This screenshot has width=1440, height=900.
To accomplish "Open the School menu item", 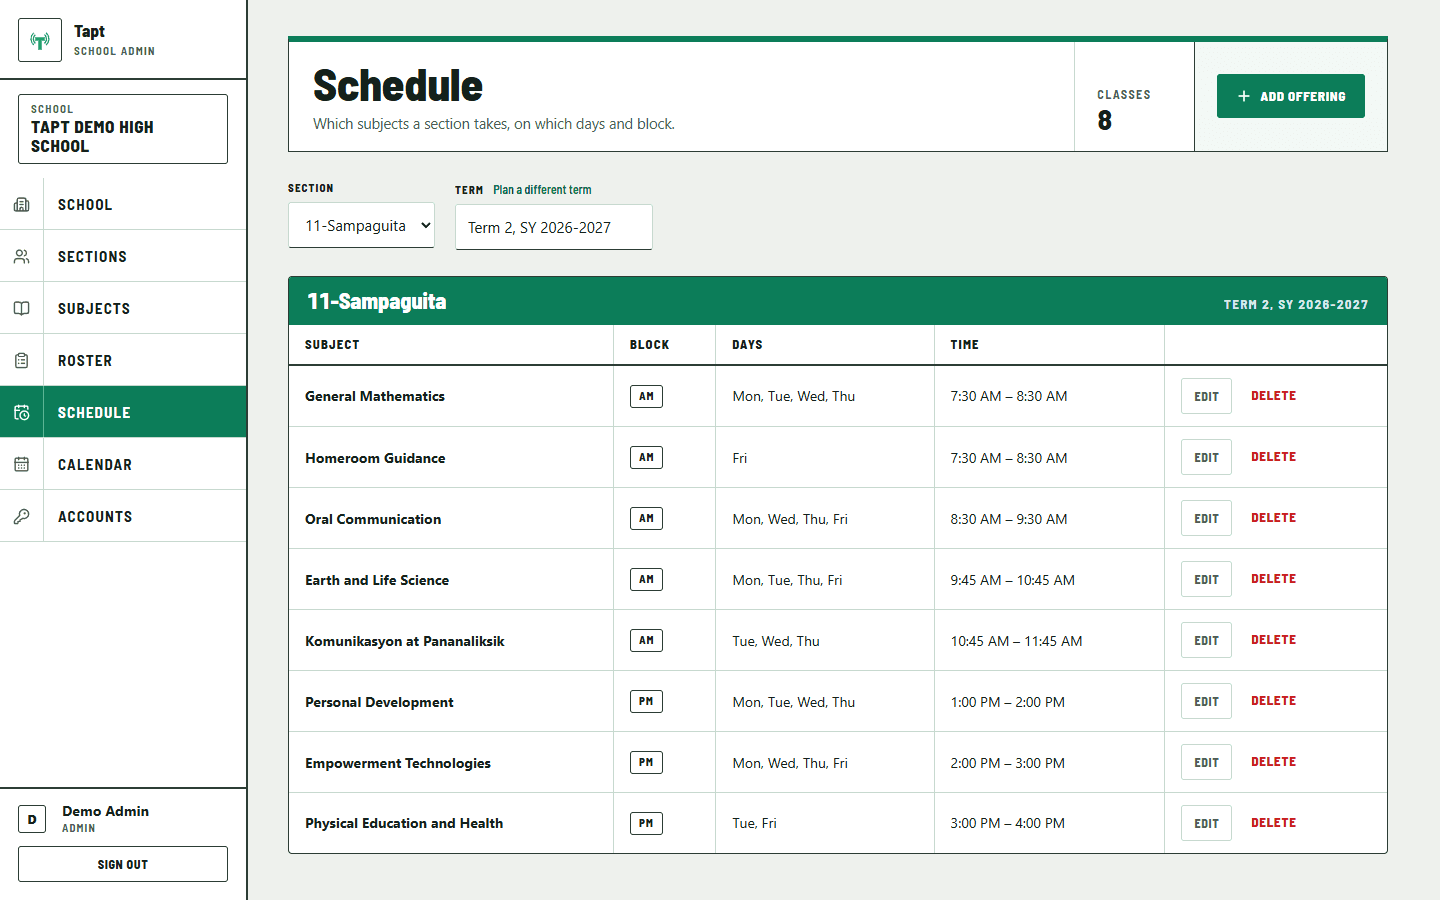I will point(123,205).
